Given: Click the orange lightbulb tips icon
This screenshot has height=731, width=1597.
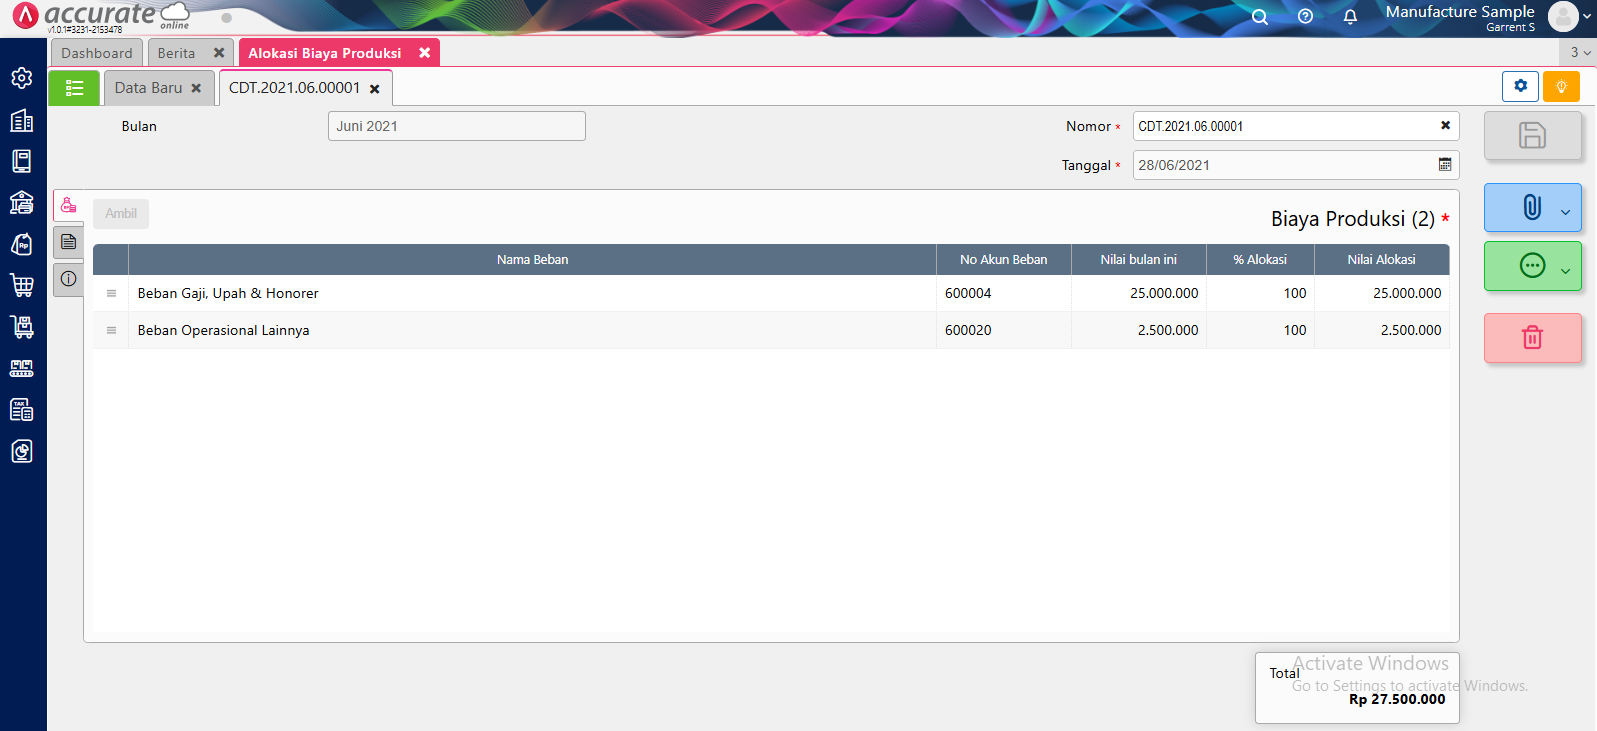Looking at the screenshot, I should [x=1561, y=87].
